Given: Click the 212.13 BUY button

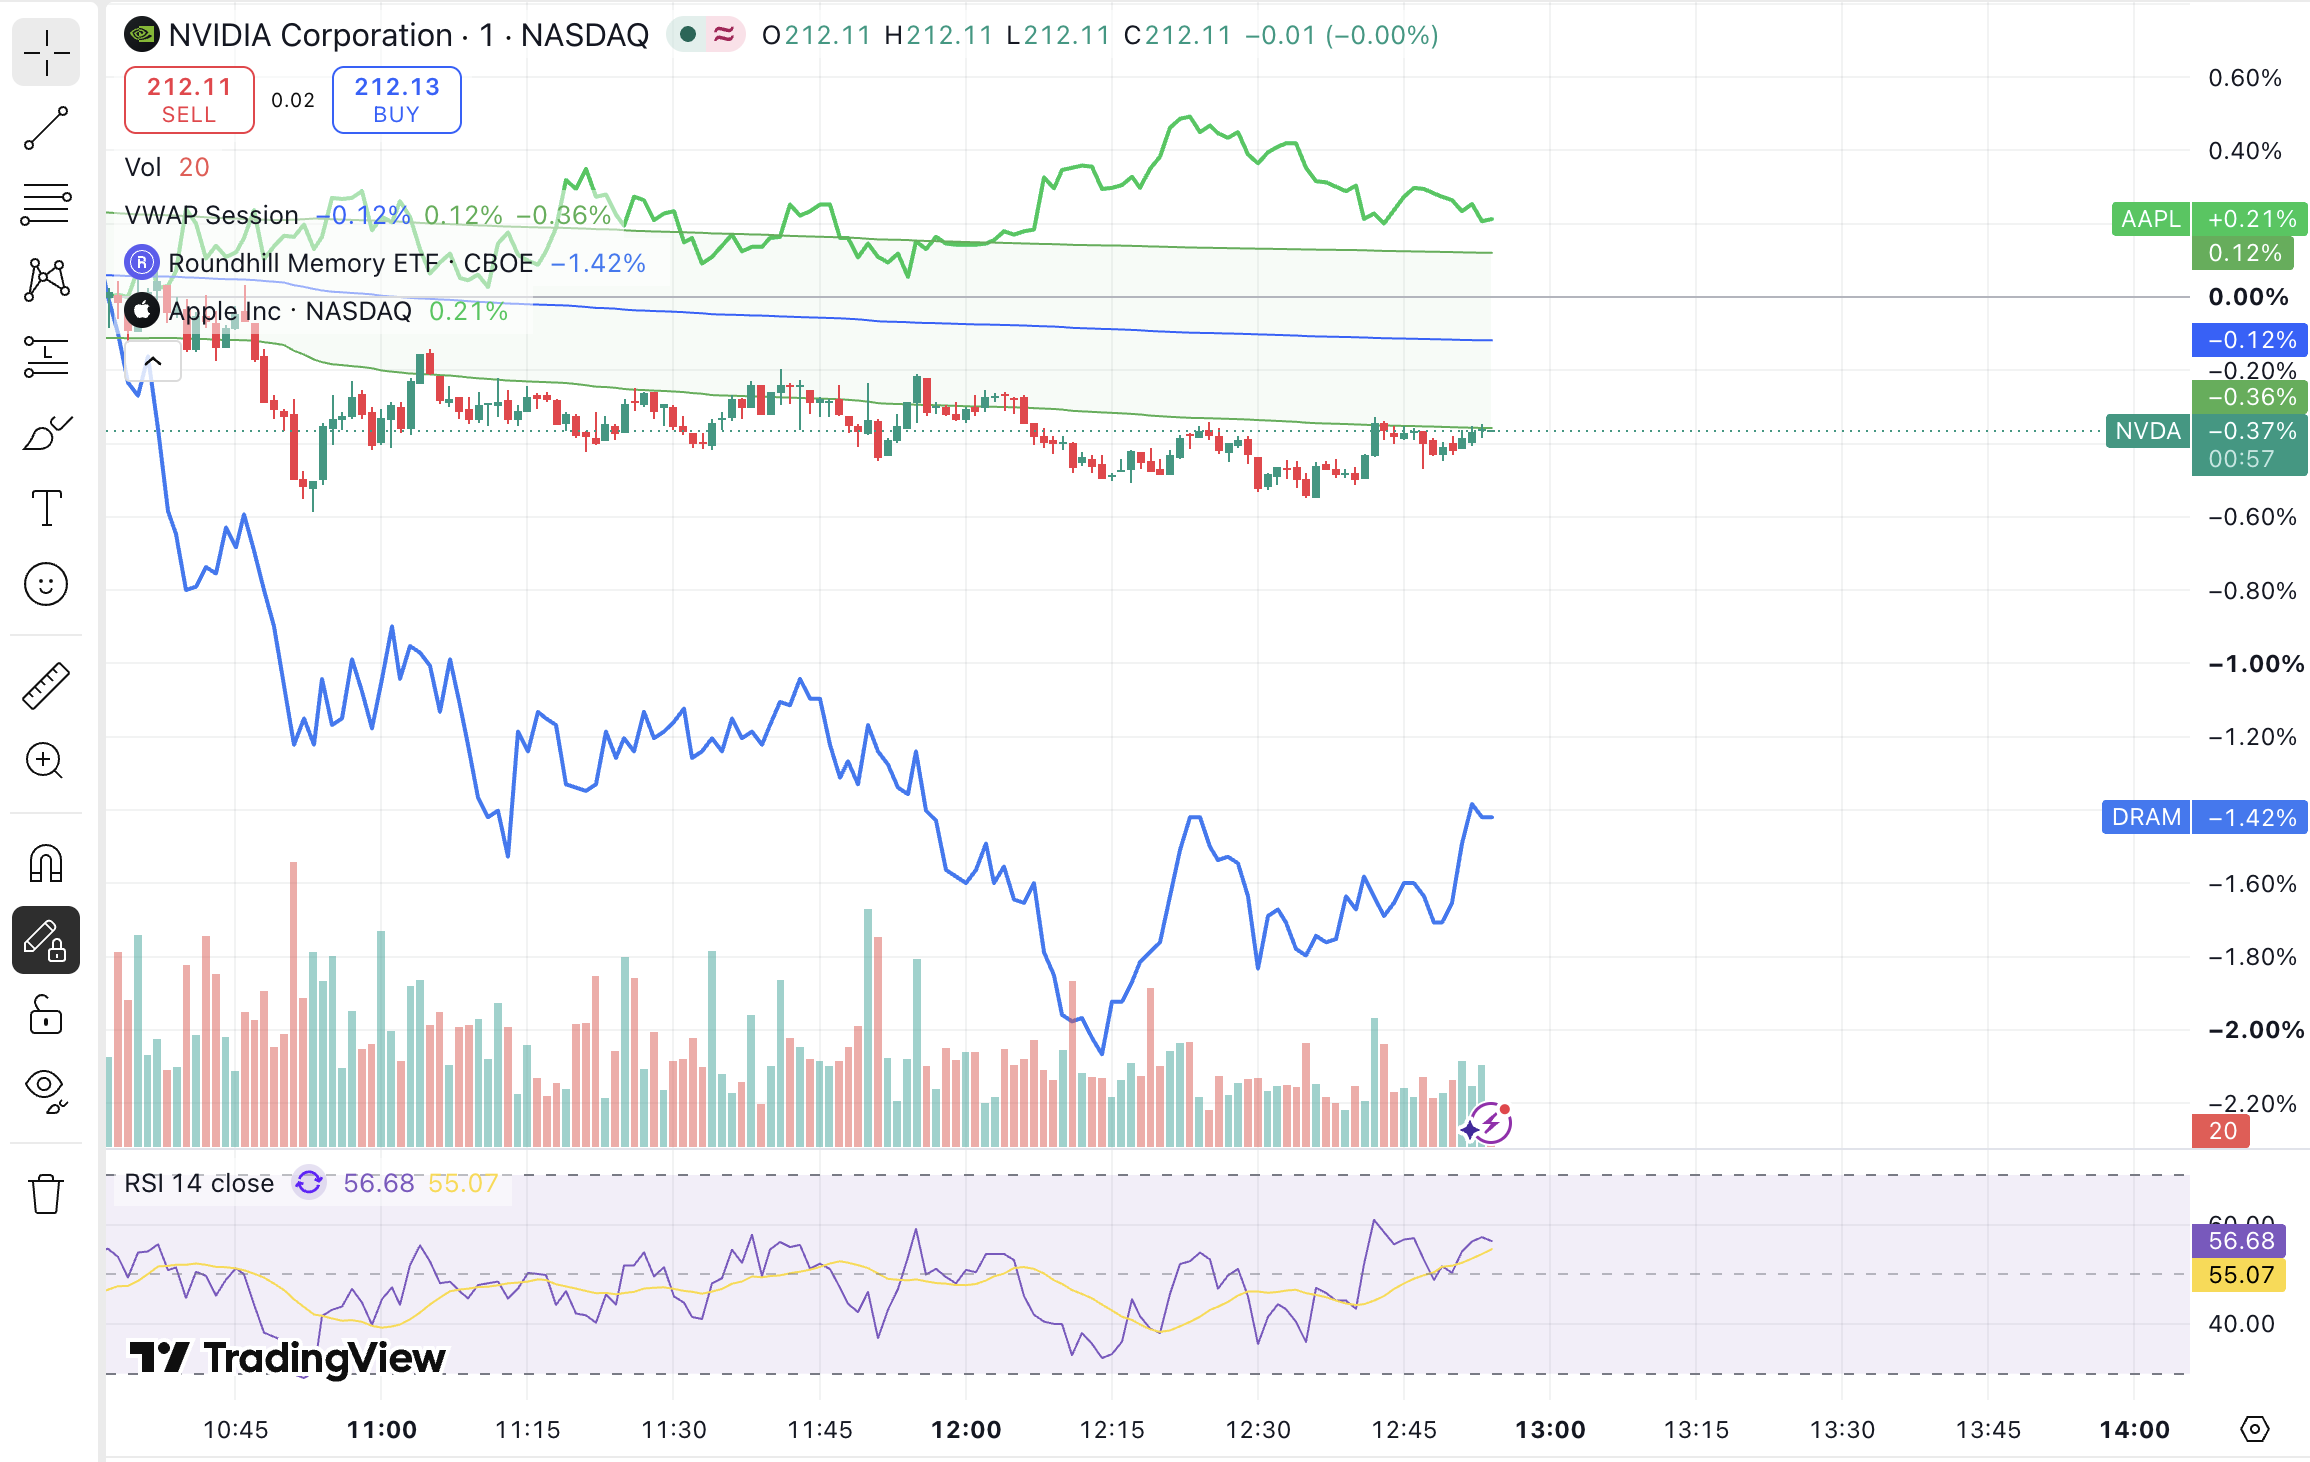Looking at the screenshot, I should click(x=397, y=100).
